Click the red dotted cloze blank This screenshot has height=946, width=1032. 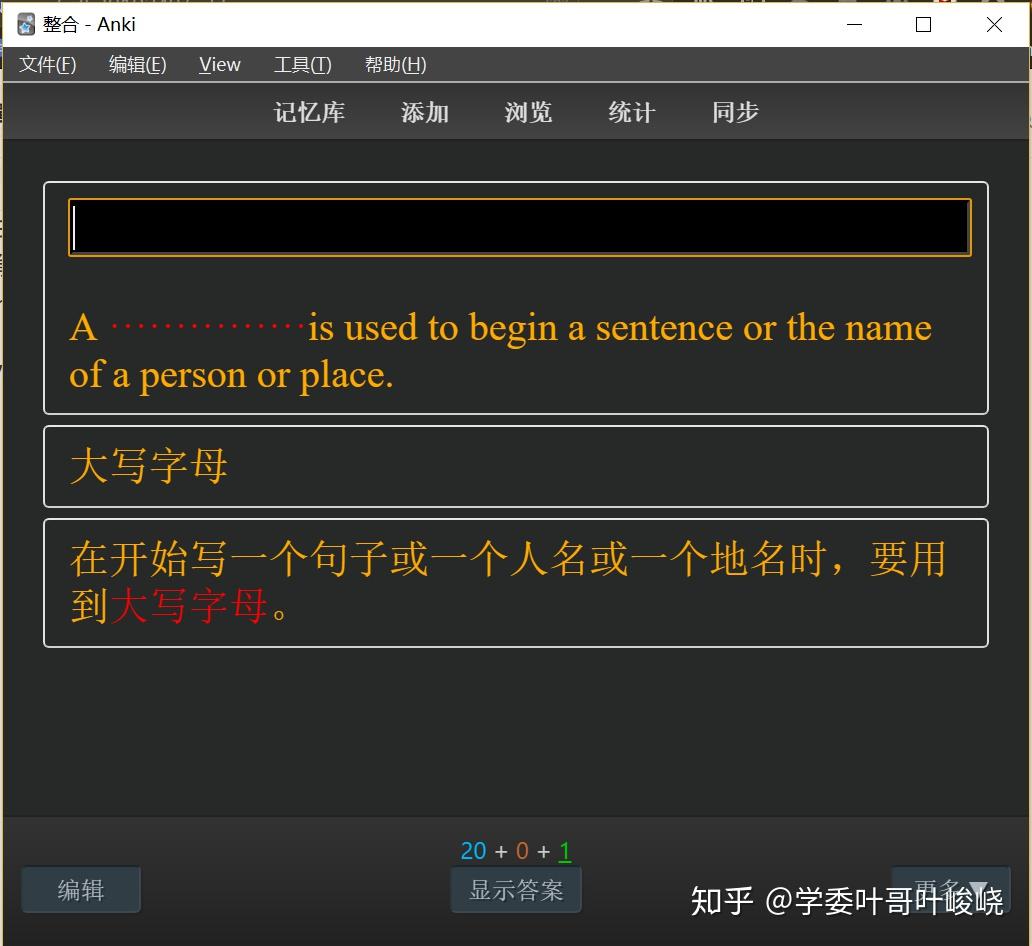[207, 326]
